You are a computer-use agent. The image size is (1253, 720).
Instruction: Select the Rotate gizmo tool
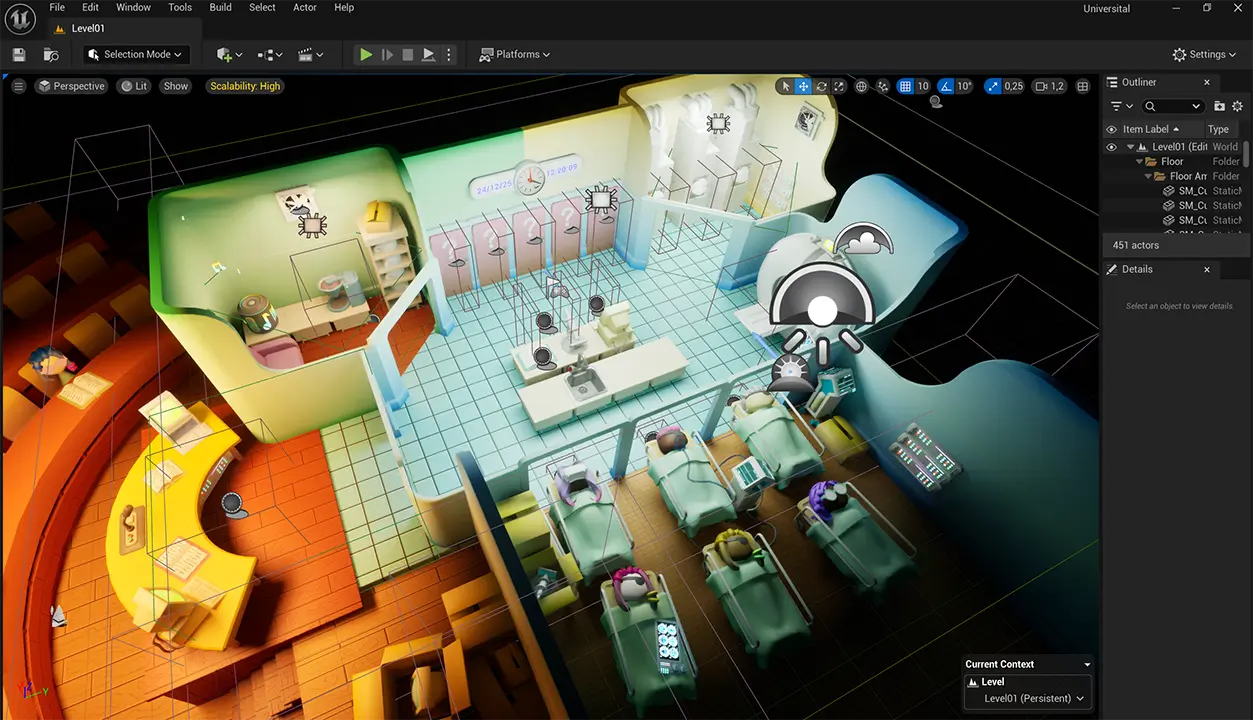[821, 87]
